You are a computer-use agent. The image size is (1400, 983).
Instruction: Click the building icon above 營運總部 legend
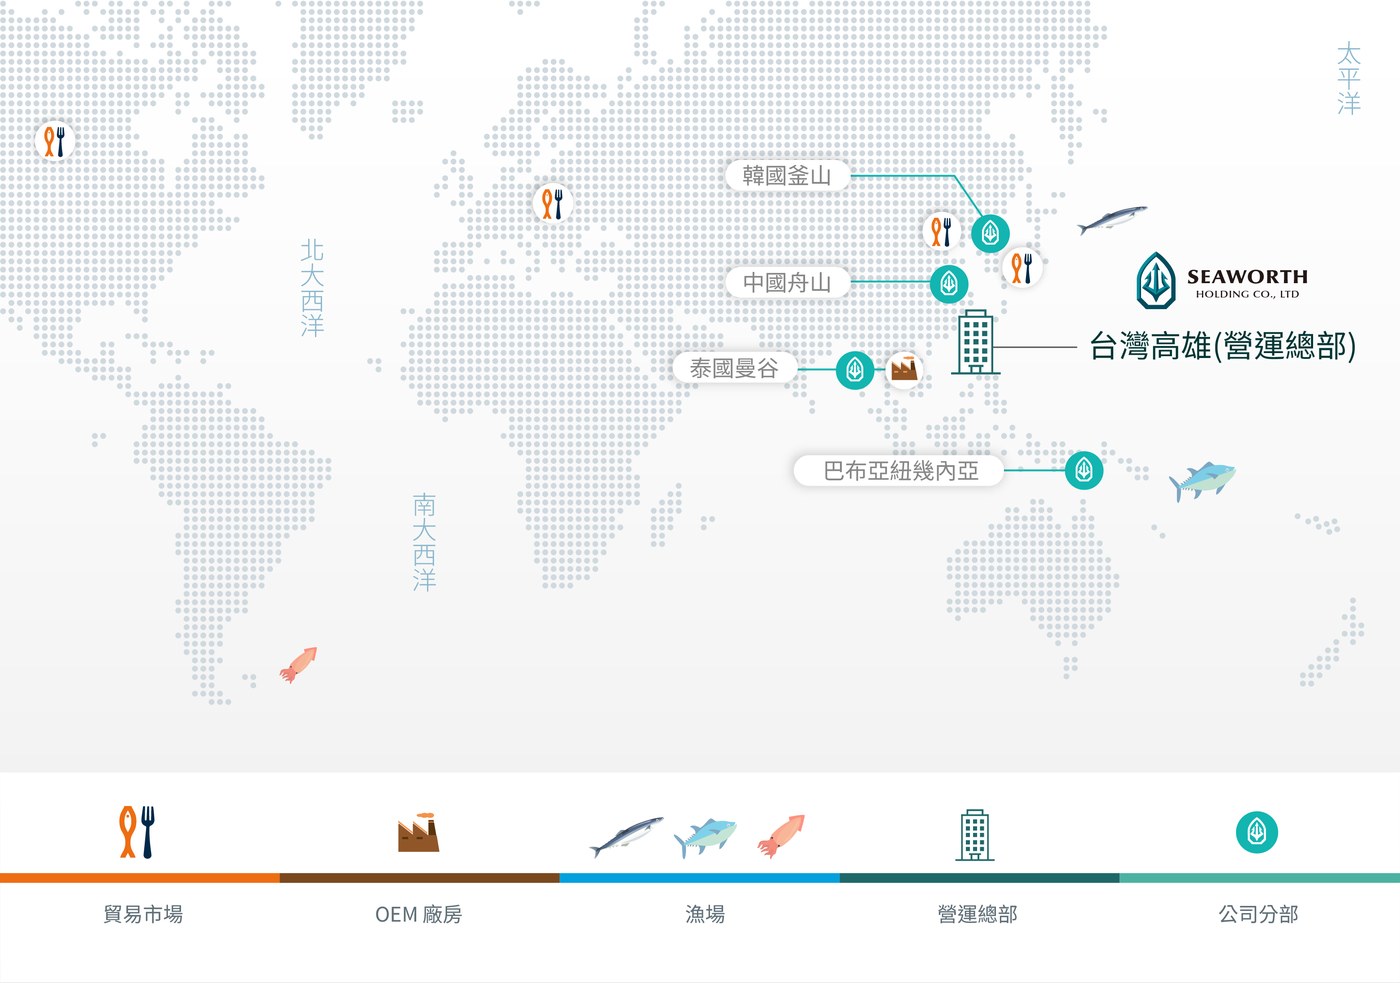click(x=975, y=835)
